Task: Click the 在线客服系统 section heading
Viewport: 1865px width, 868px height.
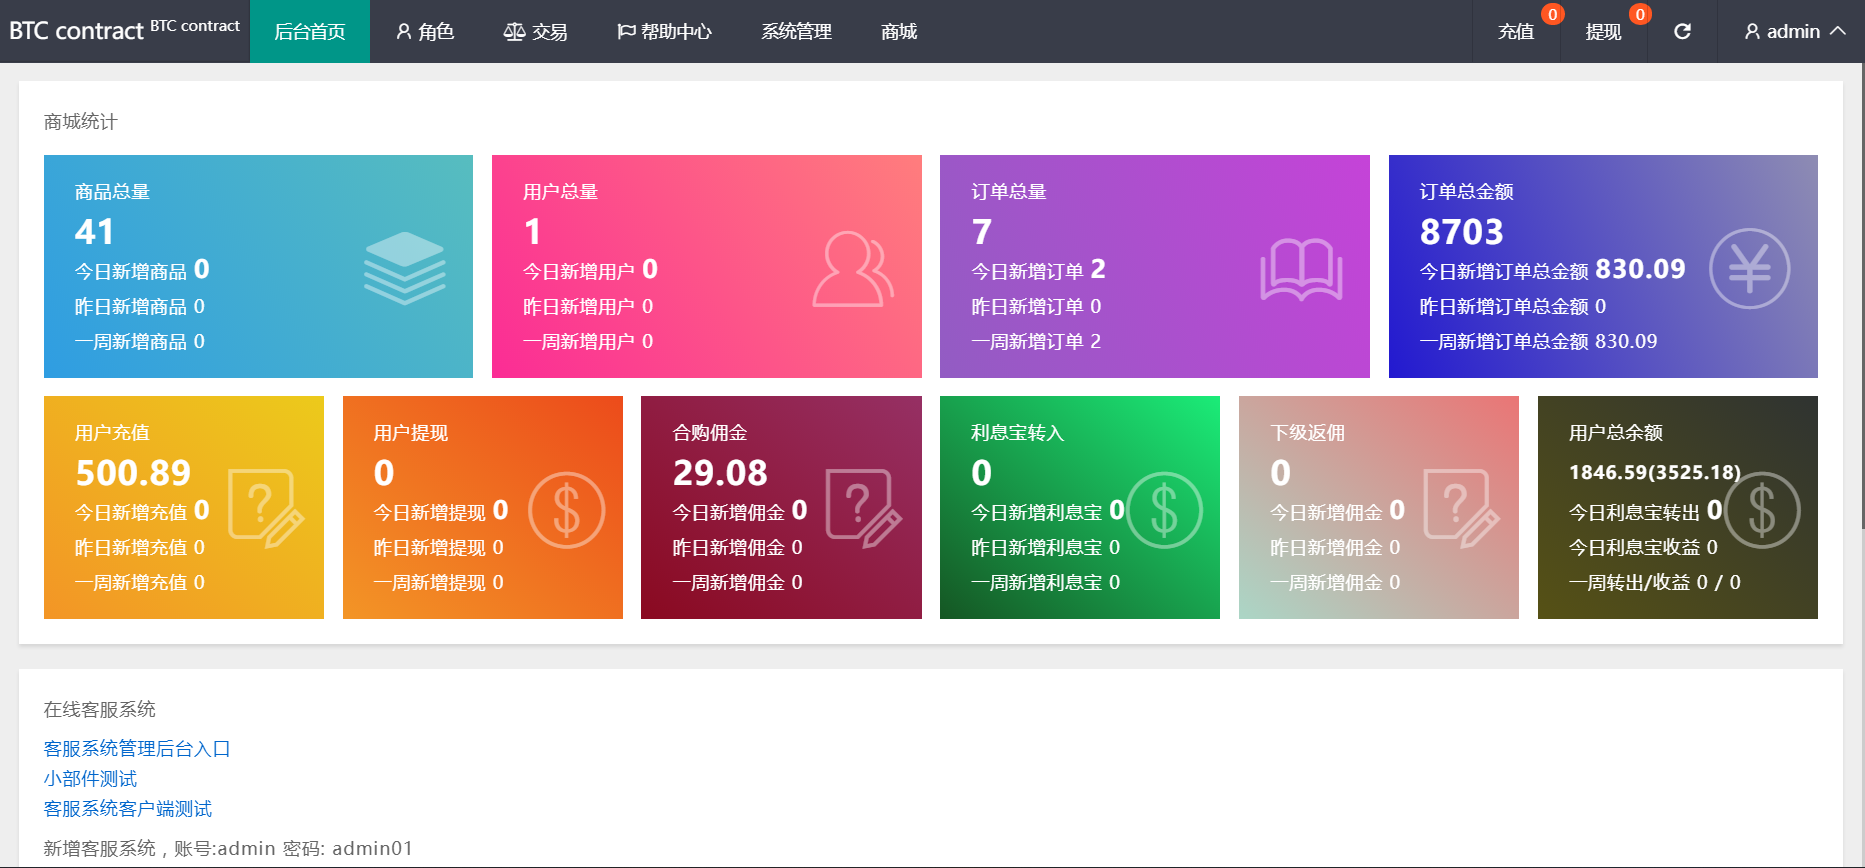Action: [99, 709]
